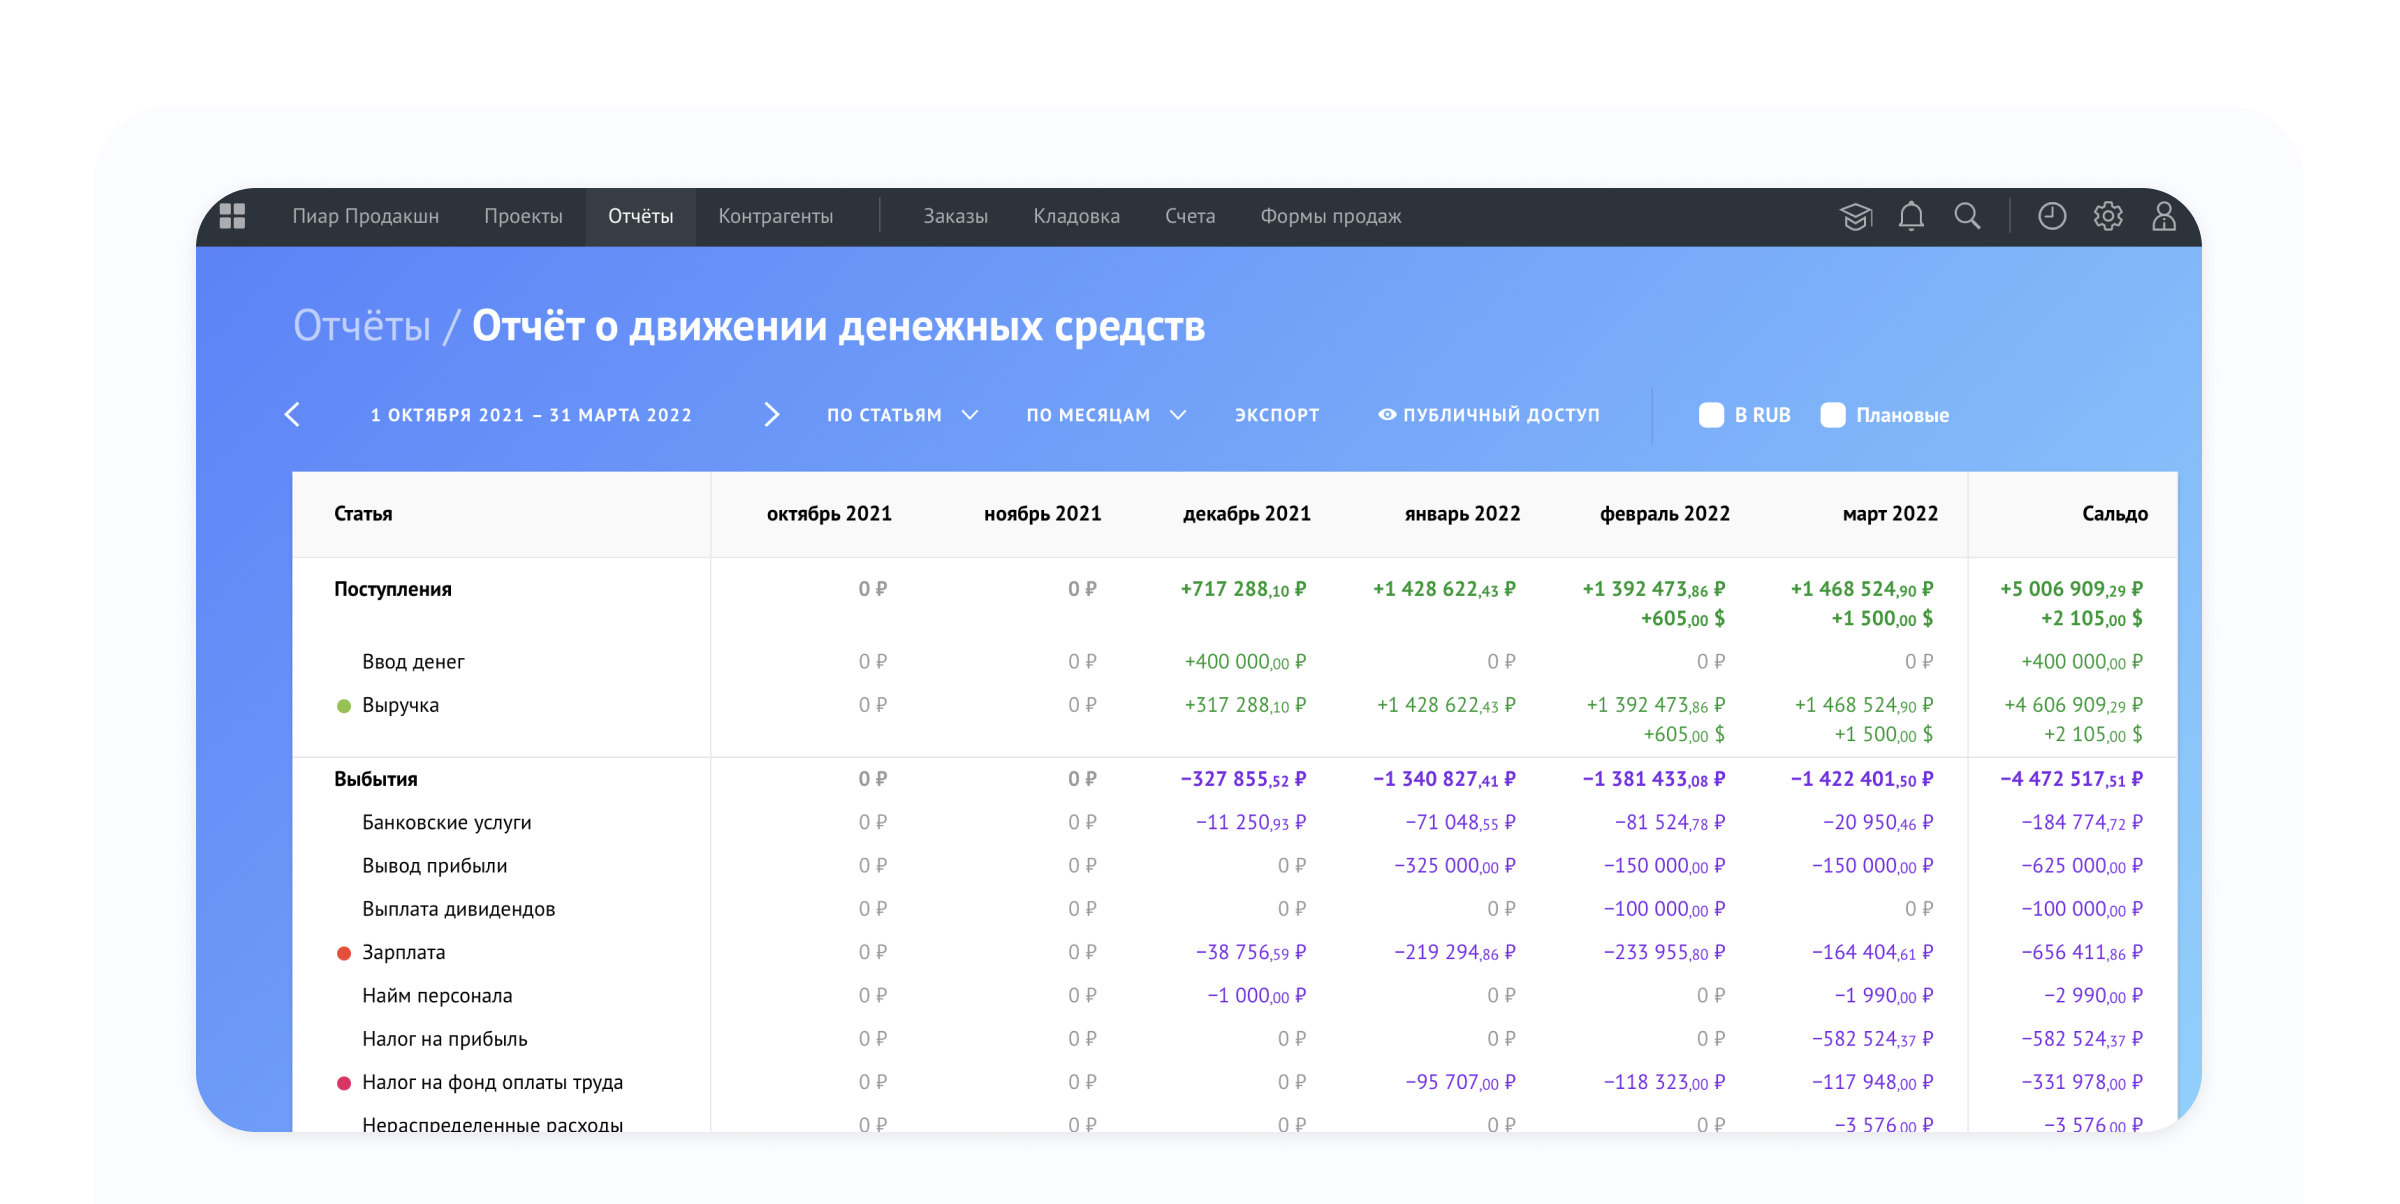
Task: Open the date range 1 октября 2021 – 31 марта 2022
Action: [x=531, y=415]
